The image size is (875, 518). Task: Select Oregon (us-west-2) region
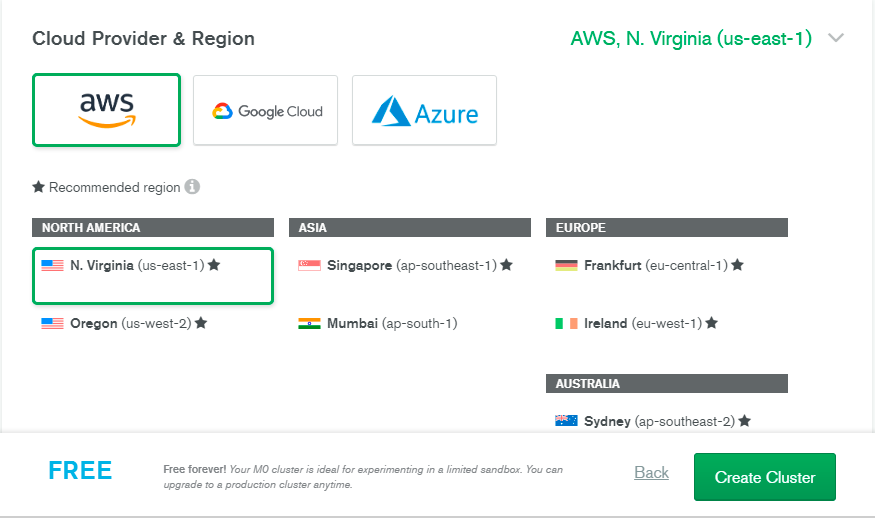click(x=153, y=324)
